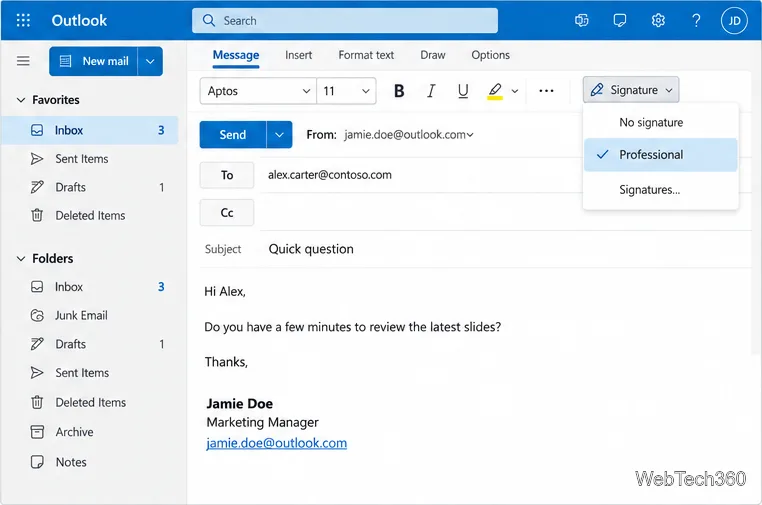
Task: Open the Help question mark
Action: pos(696,20)
